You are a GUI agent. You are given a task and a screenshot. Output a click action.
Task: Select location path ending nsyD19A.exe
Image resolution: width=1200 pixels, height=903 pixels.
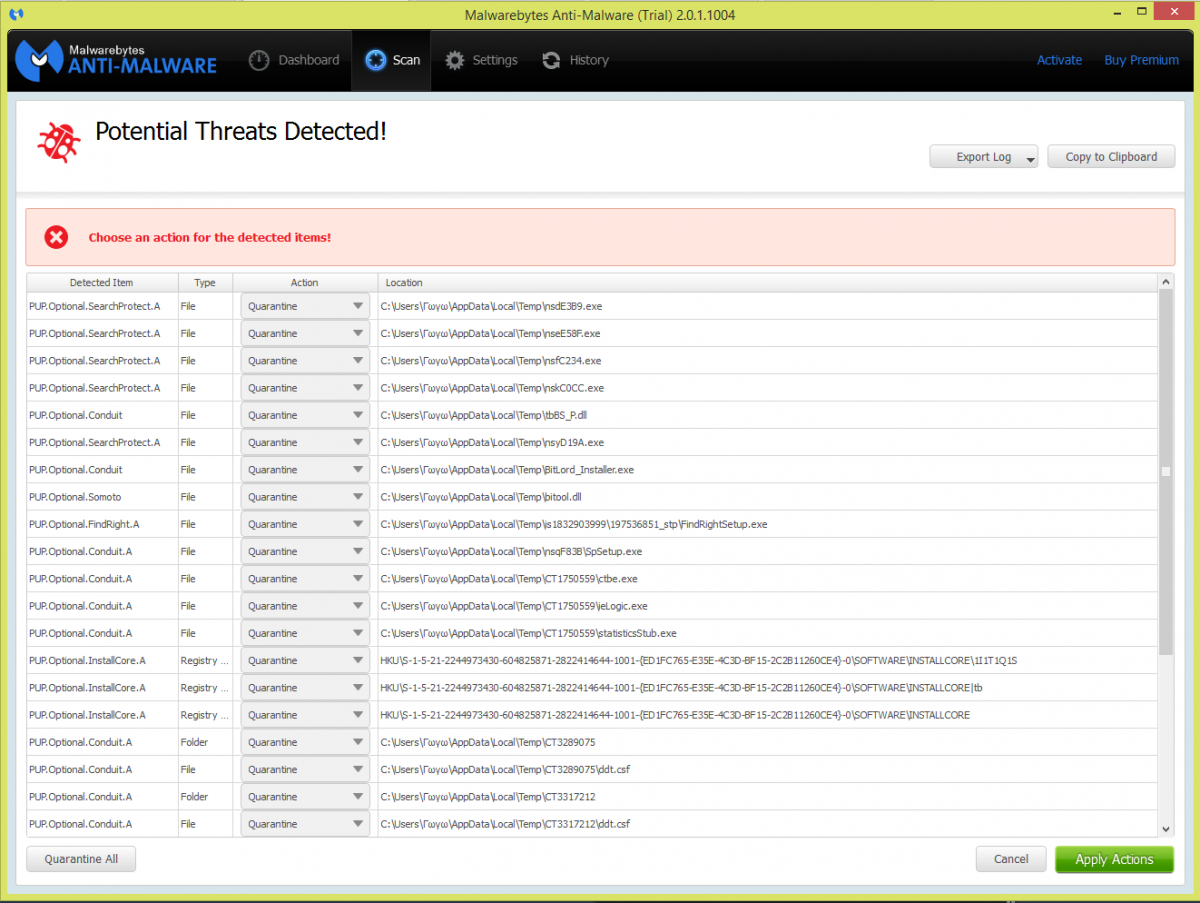492,442
